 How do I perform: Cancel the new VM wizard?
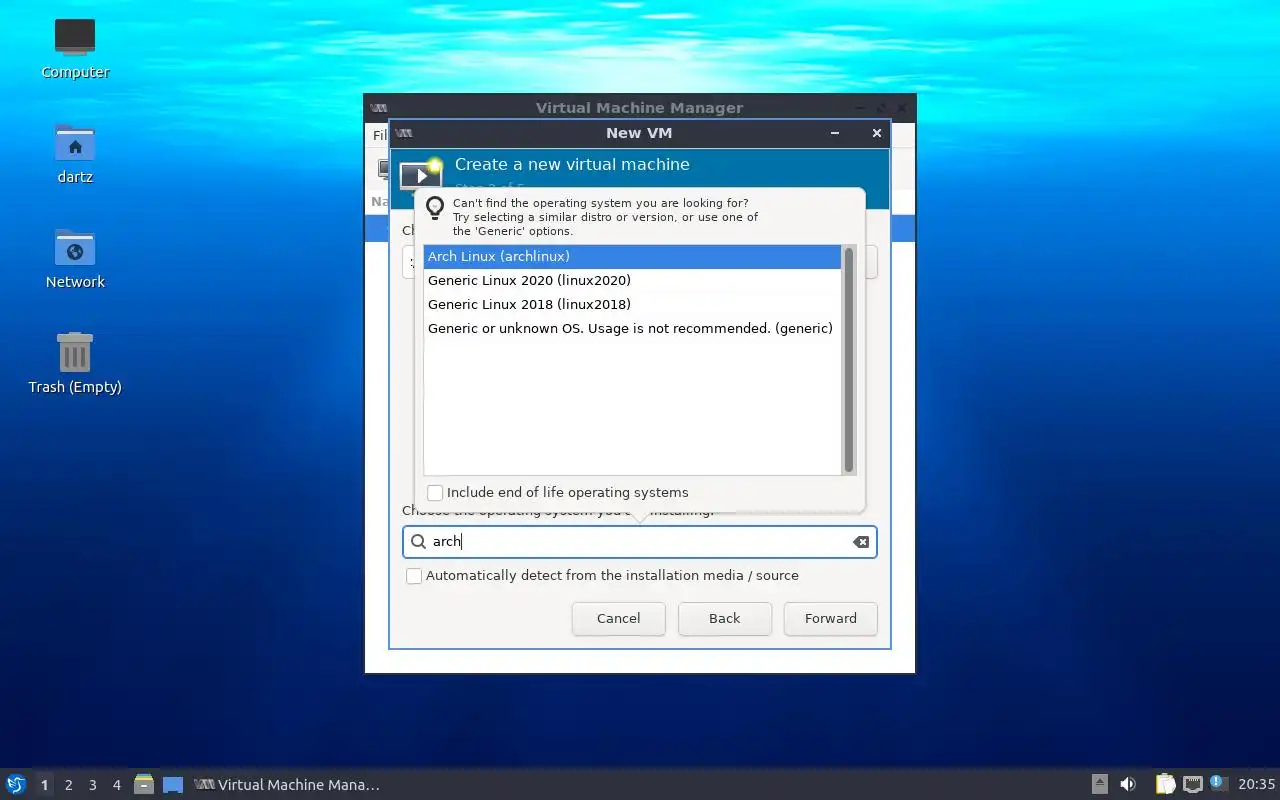click(619, 619)
